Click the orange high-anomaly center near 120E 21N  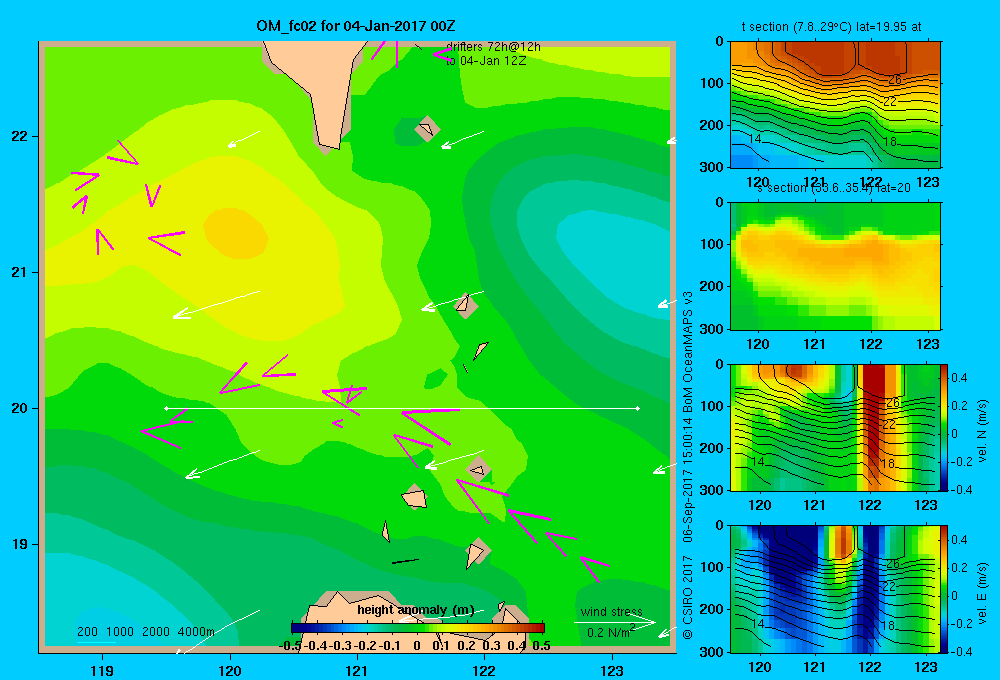[x=235, y=233]
